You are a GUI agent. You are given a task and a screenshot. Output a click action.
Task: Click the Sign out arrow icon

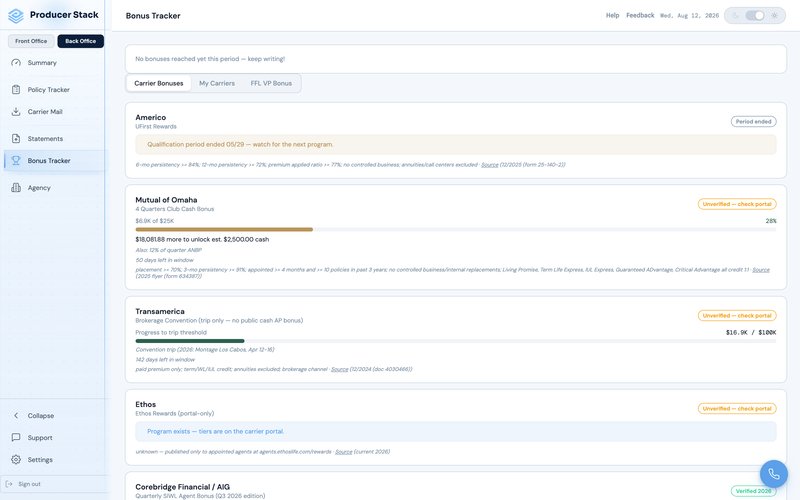(9, 484)
